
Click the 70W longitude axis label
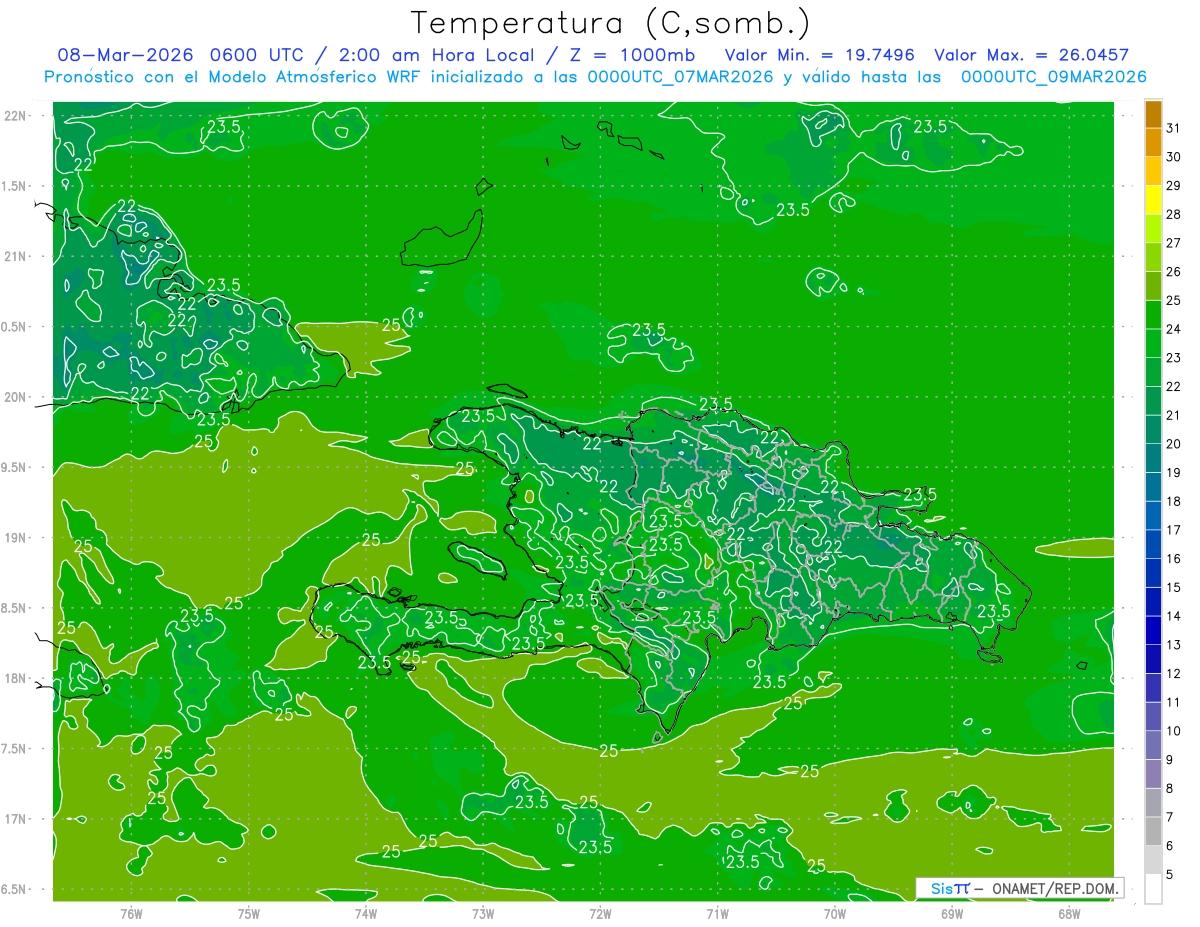(x=835, y=913)
